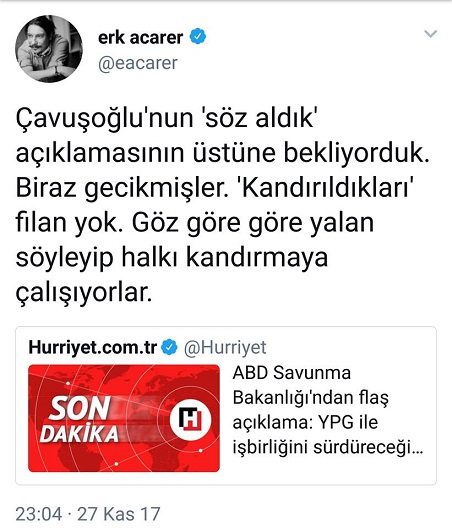
Task: Click the 'Kandırıldıkları' word in tweet
Action: (x=326, y=188)
